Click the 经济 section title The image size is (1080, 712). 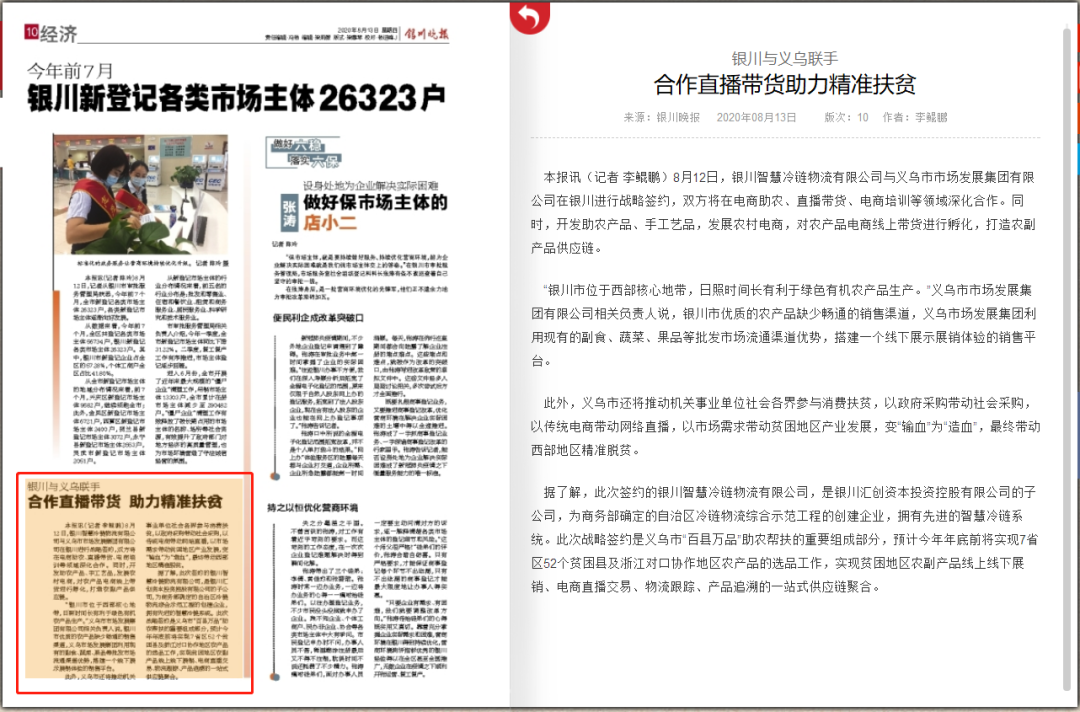[59, 34]
